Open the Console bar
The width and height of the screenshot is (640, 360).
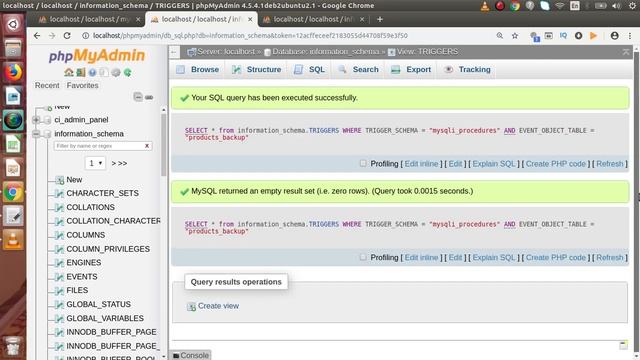(x=191, y=355)
